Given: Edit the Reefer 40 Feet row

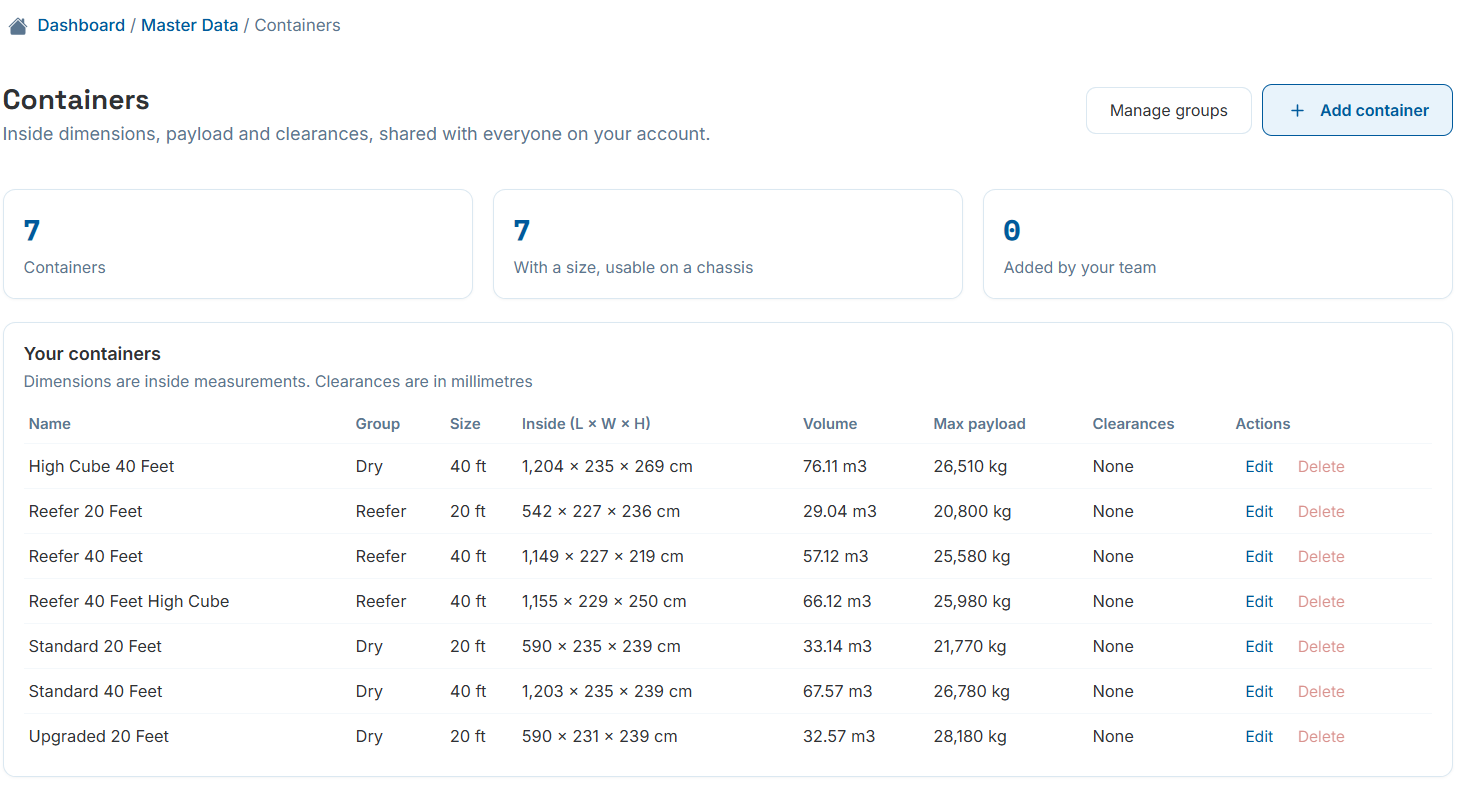Looking at the screenshot, I should (x=1258, y=556).
